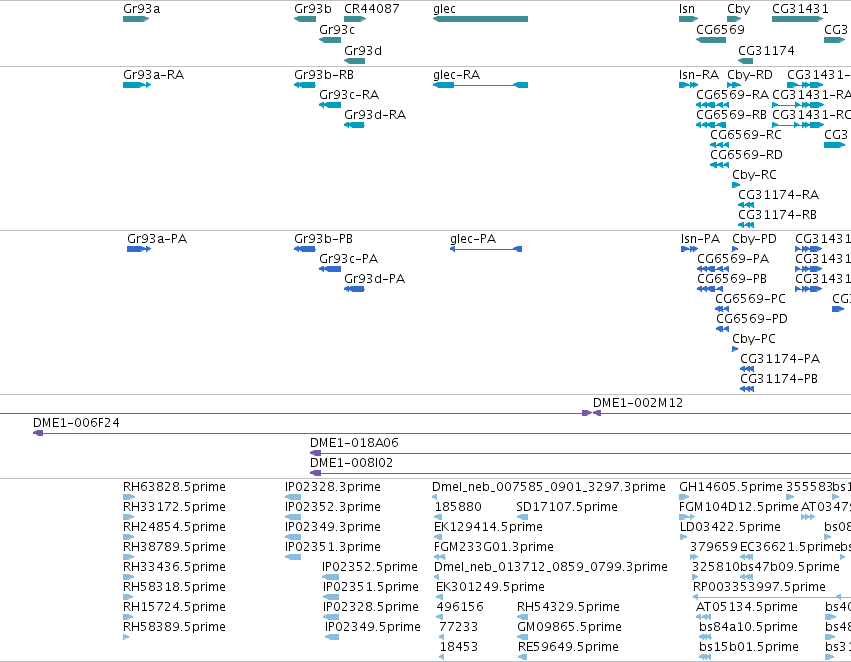
Task: Select protein Isn-PA
Action: 689,249
